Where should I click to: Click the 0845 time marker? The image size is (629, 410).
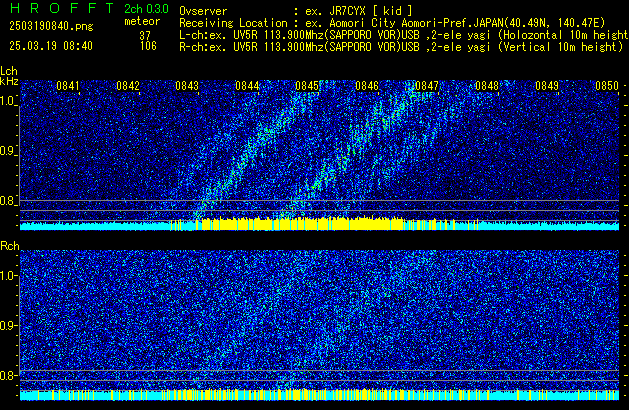tap(307, 86)
